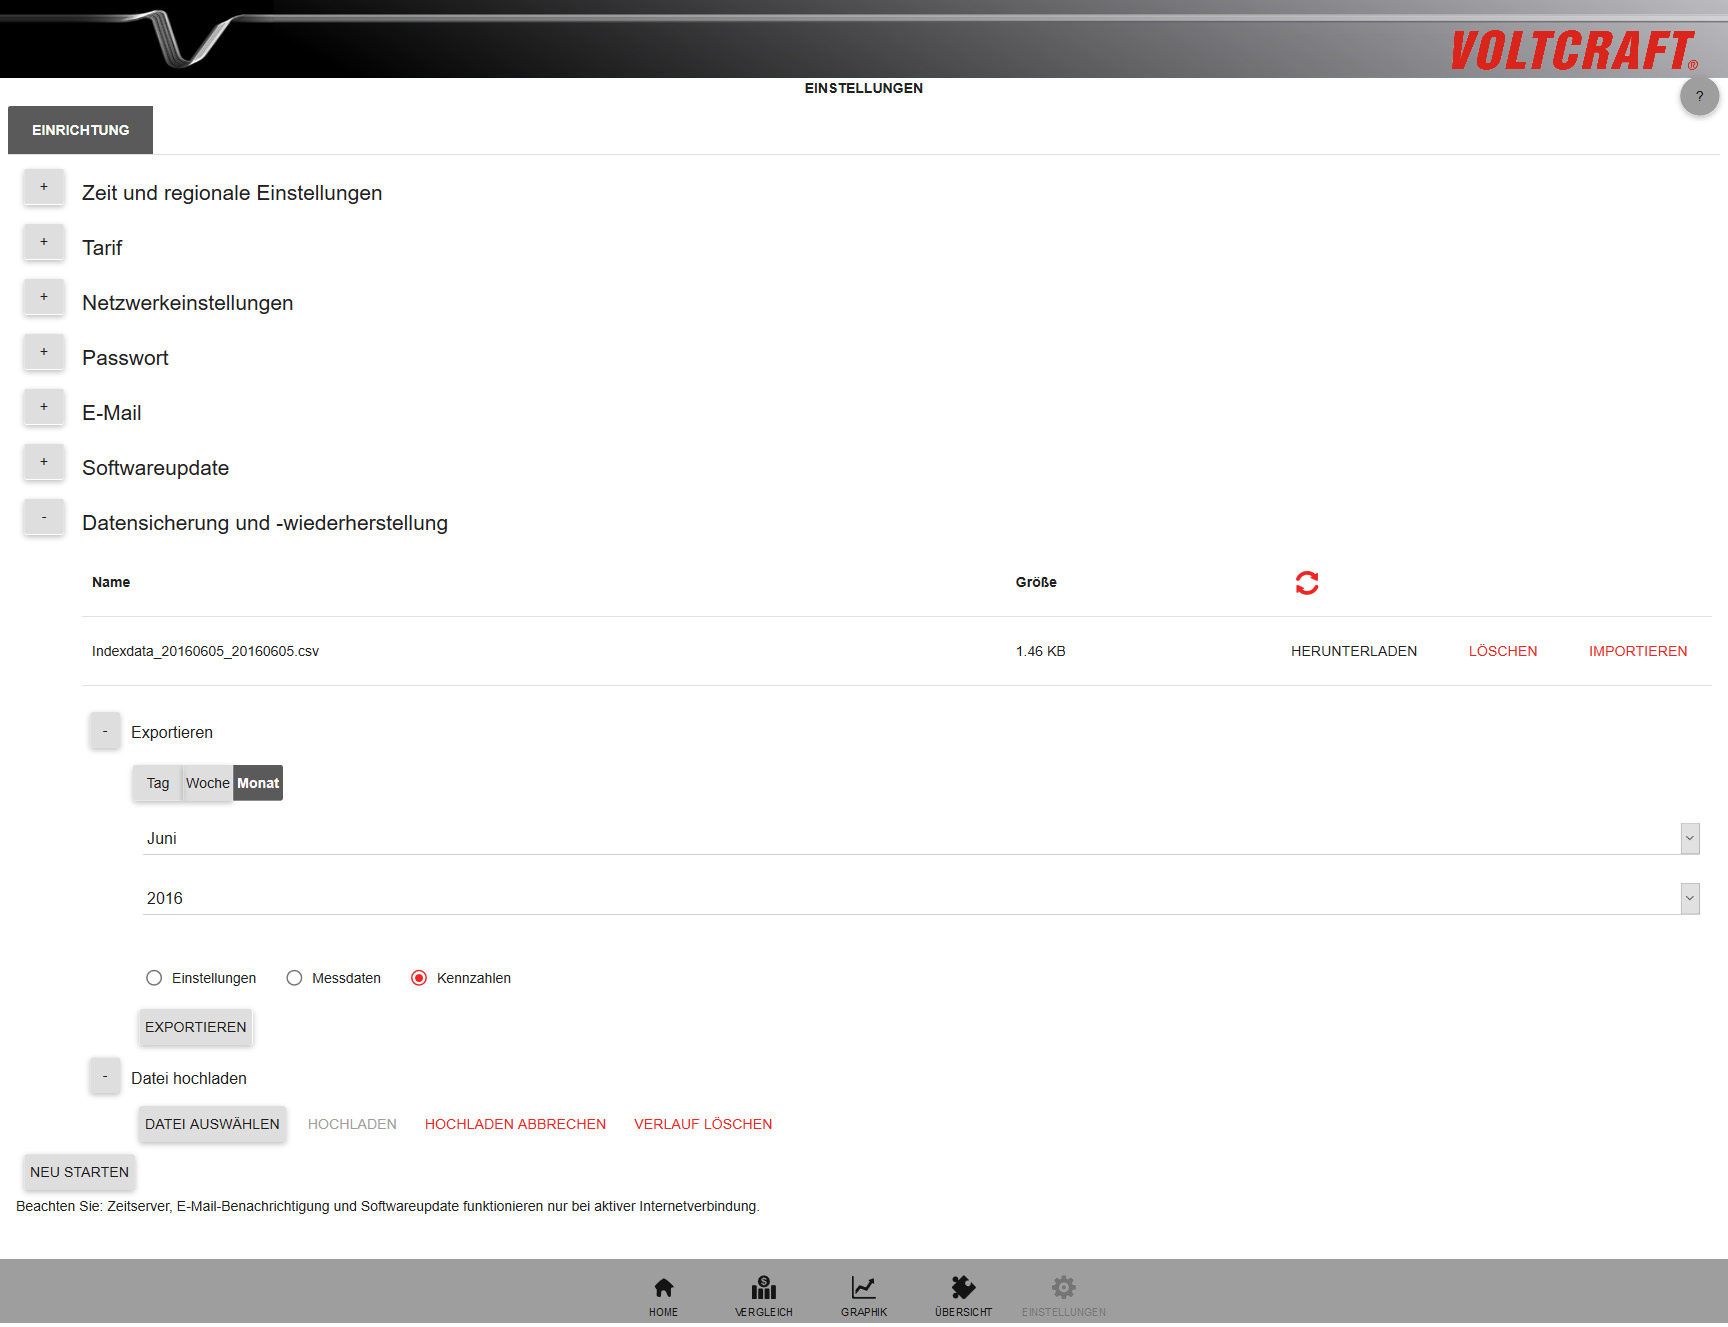The width and height of the screenshot is (1728, 1327).
Task: Select the Kennzahlen radio option
Action: [x=419, y=978]
